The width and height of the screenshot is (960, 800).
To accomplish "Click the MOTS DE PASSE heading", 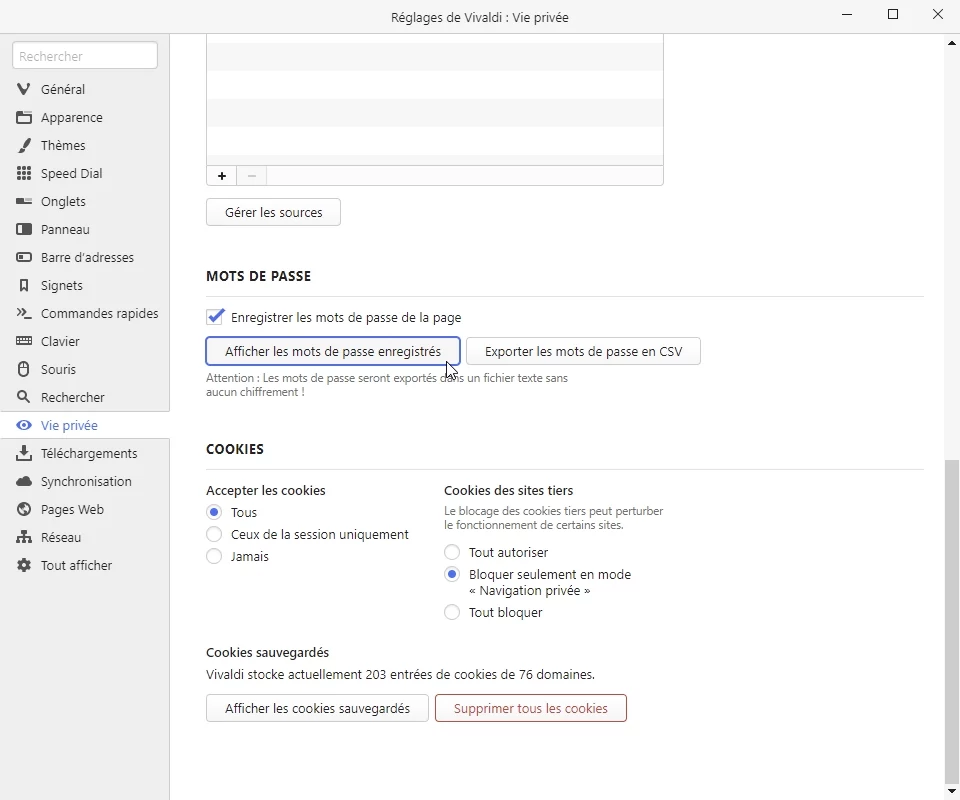I will coord(258,276).
